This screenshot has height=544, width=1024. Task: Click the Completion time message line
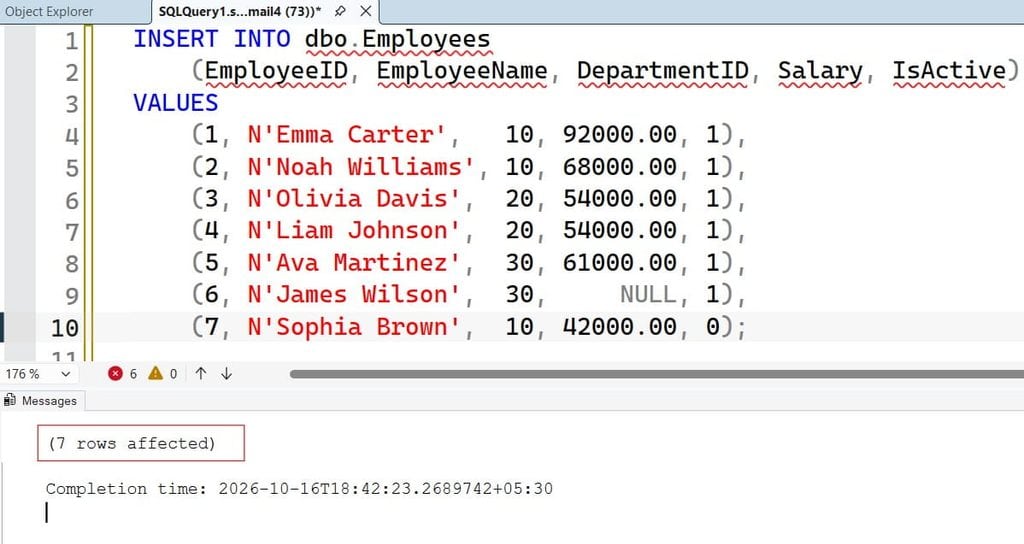tap(299, 488)
